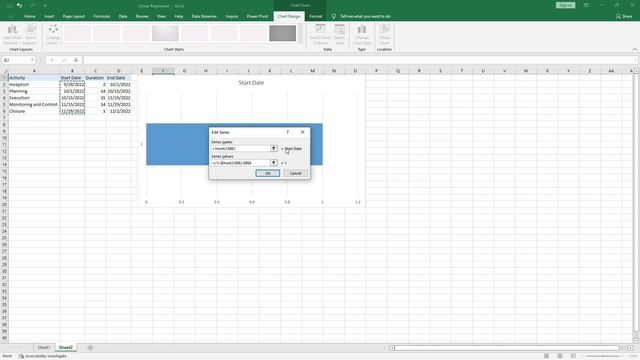Click the Insert Function fx icon
640x360 pixels.
tap(76, 60)
